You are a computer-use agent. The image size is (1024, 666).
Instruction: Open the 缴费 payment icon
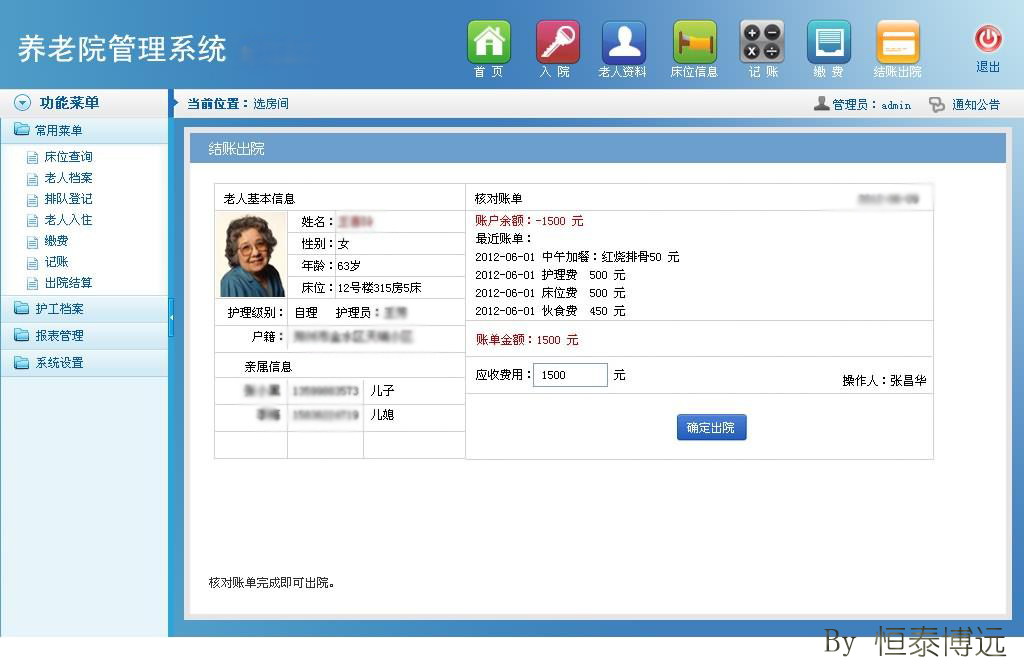point(829,42)
